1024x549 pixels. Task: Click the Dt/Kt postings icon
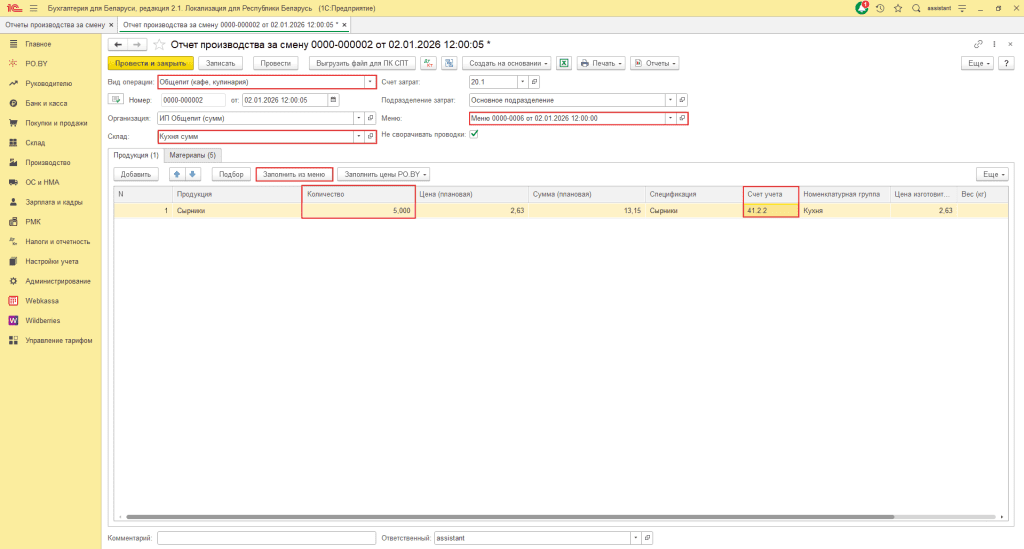[x=429, y=63]
